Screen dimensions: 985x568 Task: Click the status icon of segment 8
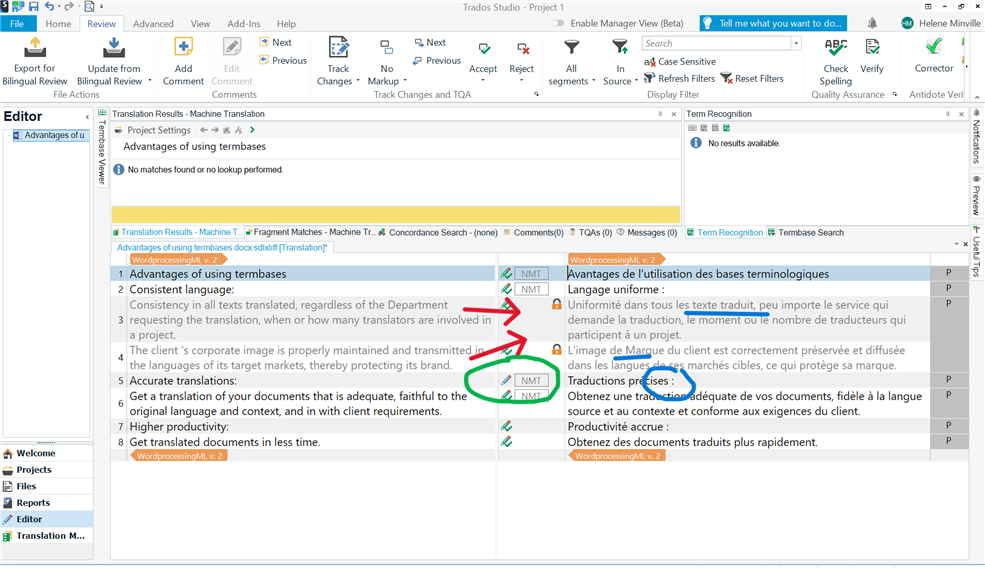[506, 442]
